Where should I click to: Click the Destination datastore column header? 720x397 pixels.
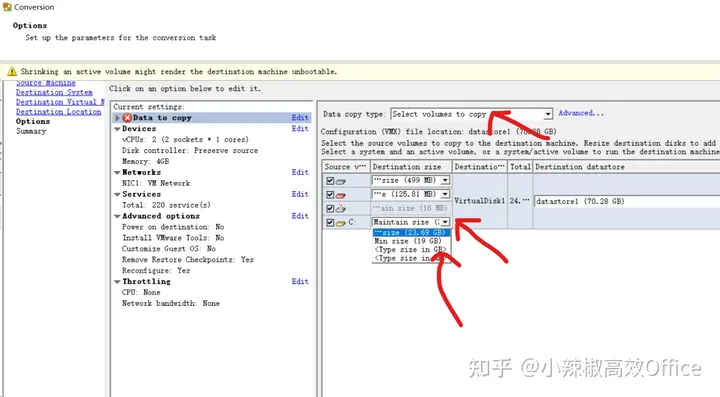(626, 167)
